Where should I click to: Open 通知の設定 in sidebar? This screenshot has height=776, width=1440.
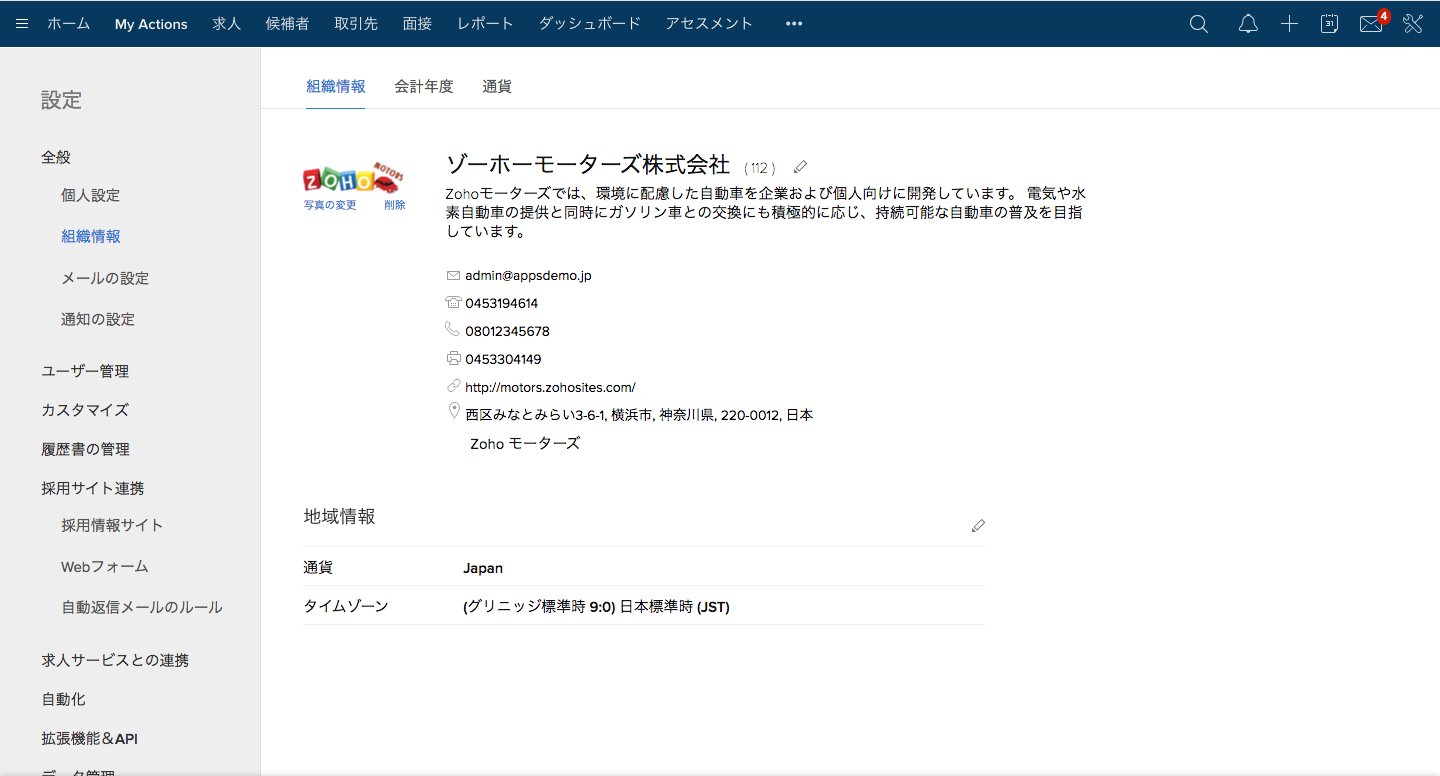point(98,319)
